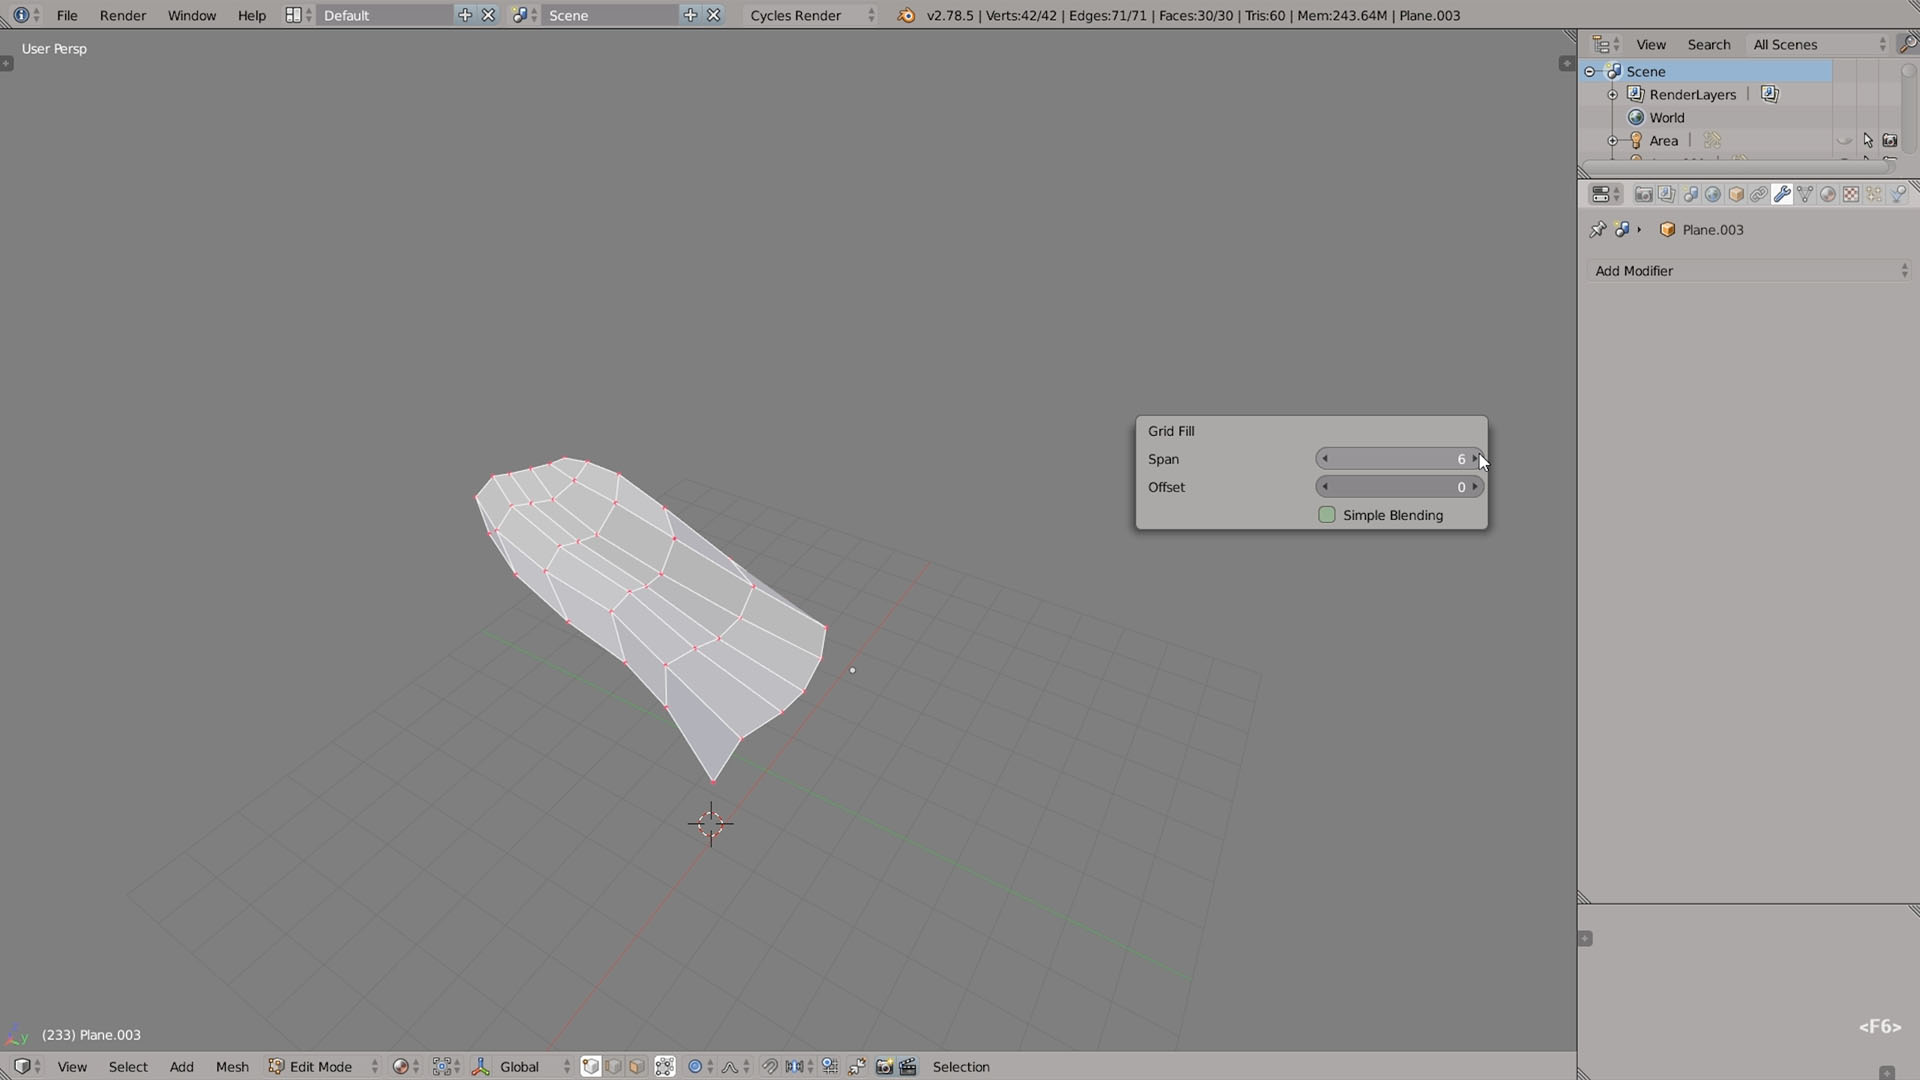
Task: Click the outliner filter magnifier icon
Action: pos(1908,44)
